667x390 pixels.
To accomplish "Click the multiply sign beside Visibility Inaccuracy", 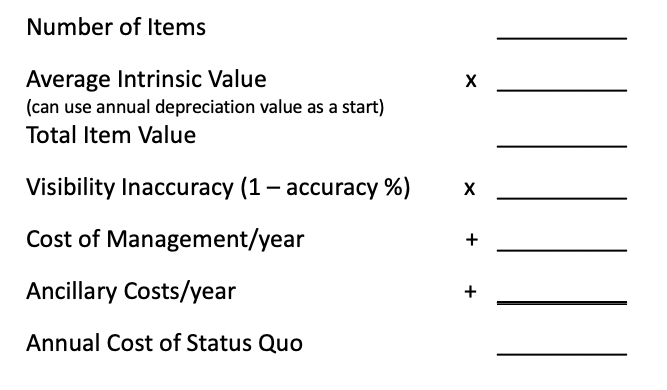I will (470, 188).
